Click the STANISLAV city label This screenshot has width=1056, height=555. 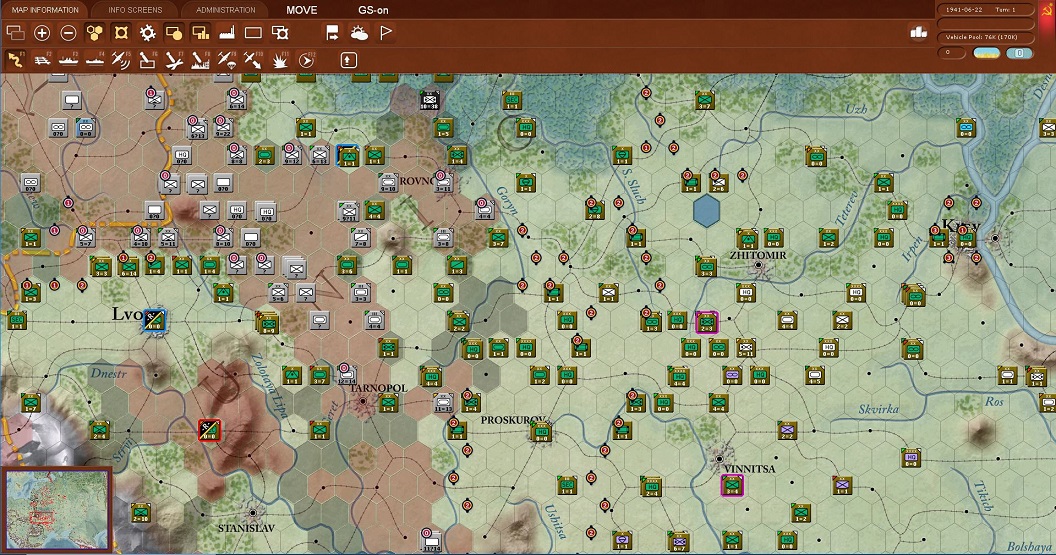click(x=246, y=528)
